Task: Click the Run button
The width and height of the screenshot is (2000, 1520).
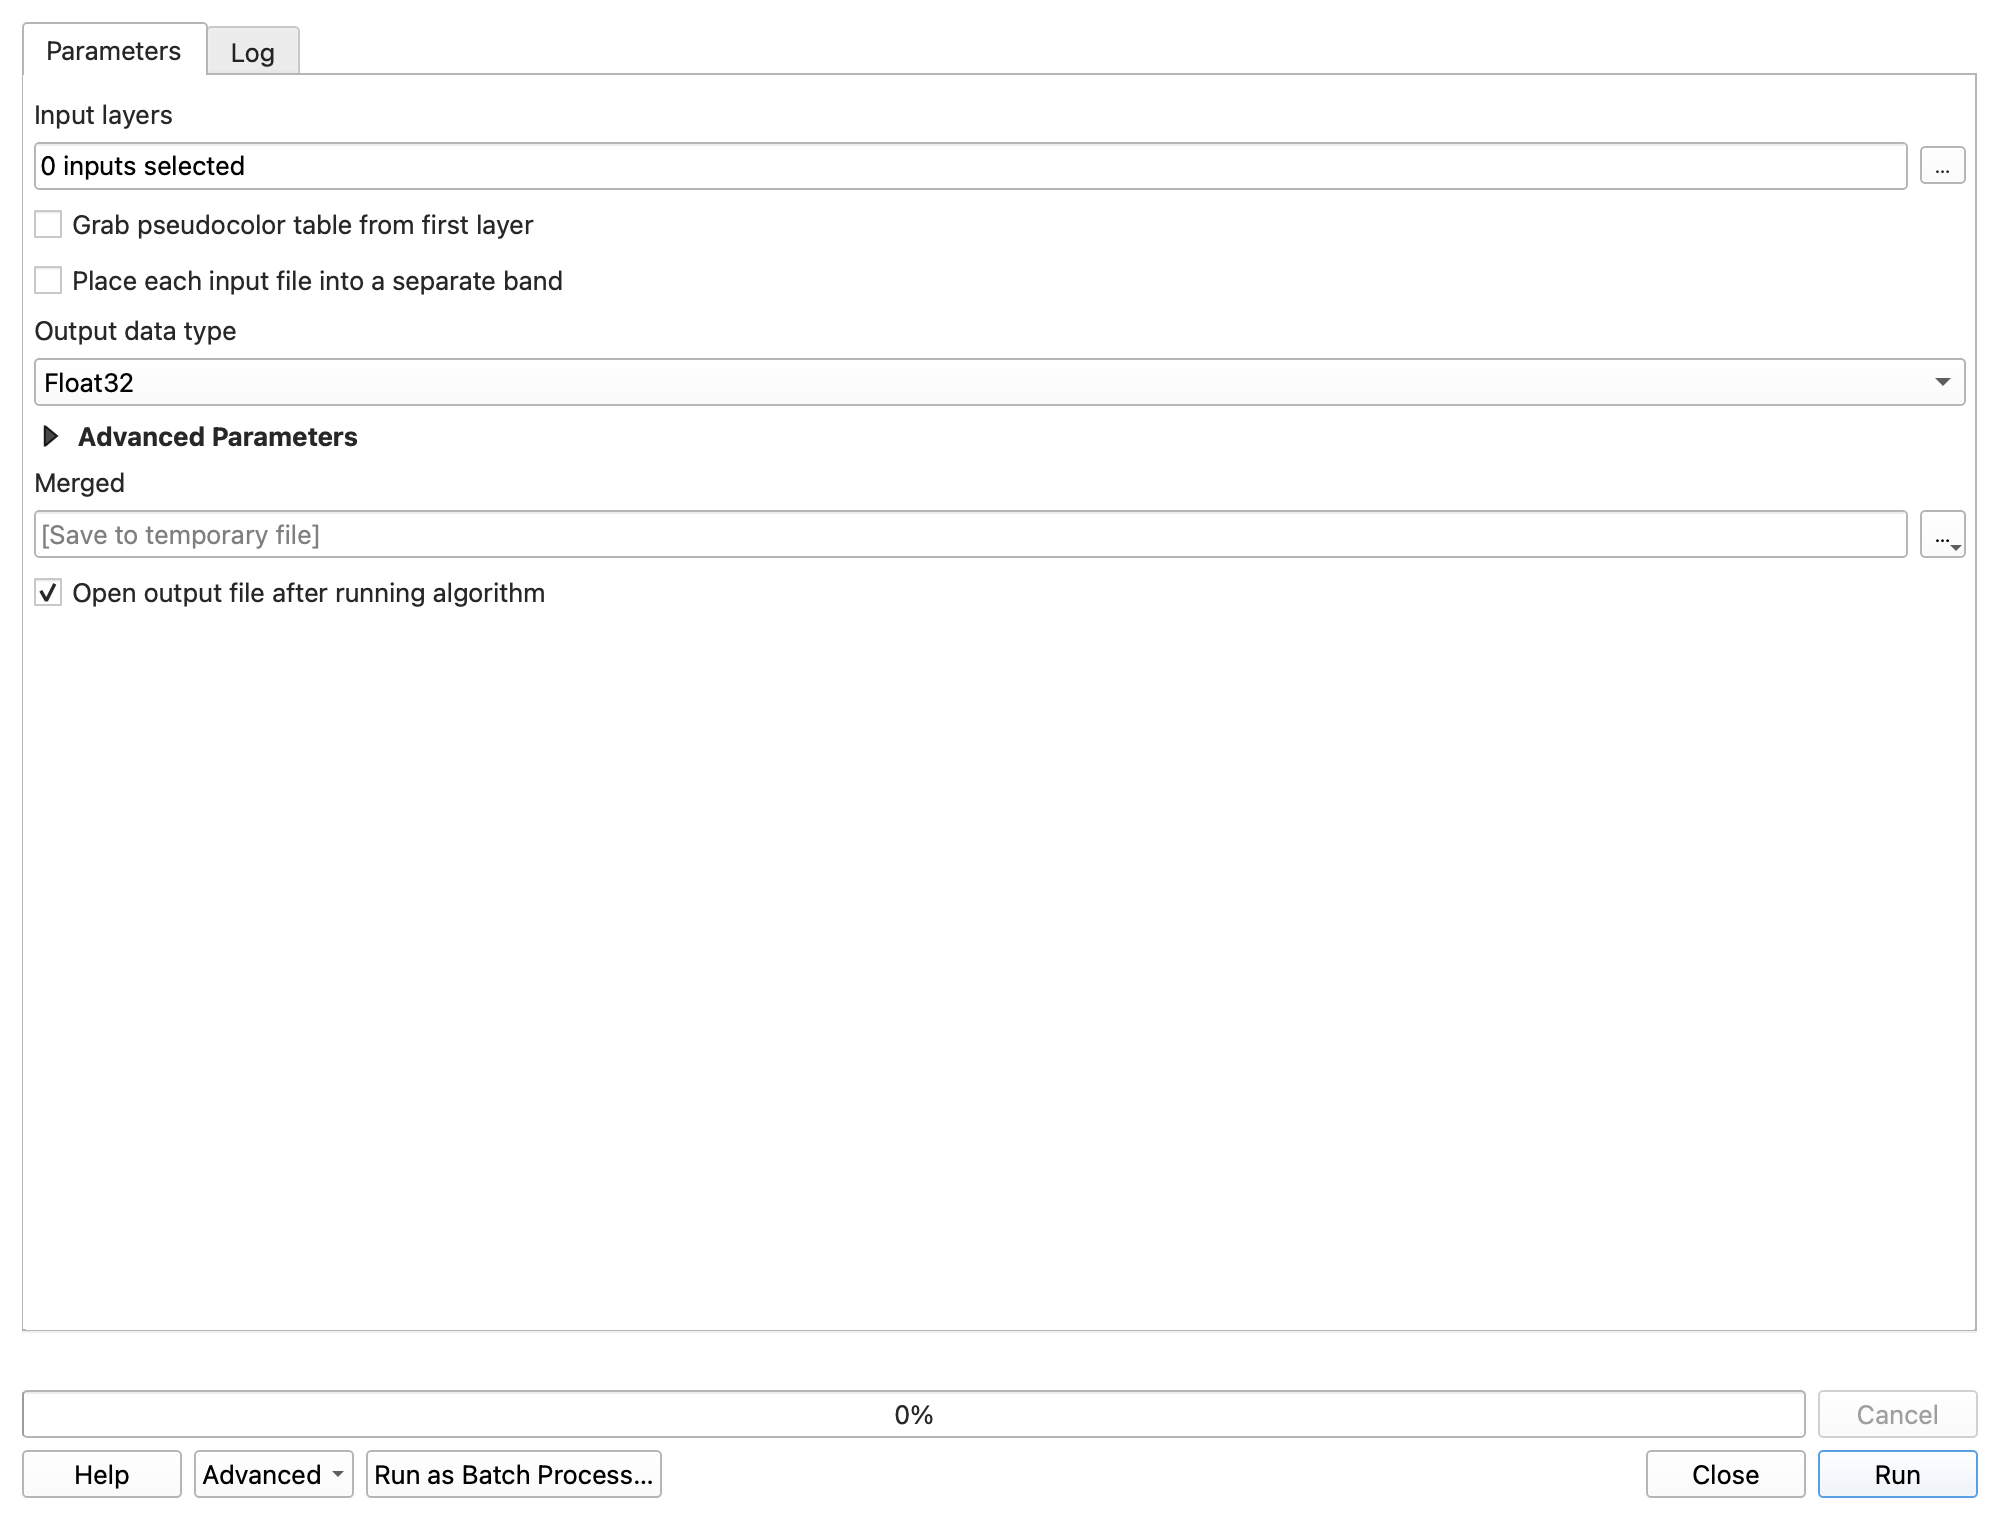Action: (x=1897, y=1474)
